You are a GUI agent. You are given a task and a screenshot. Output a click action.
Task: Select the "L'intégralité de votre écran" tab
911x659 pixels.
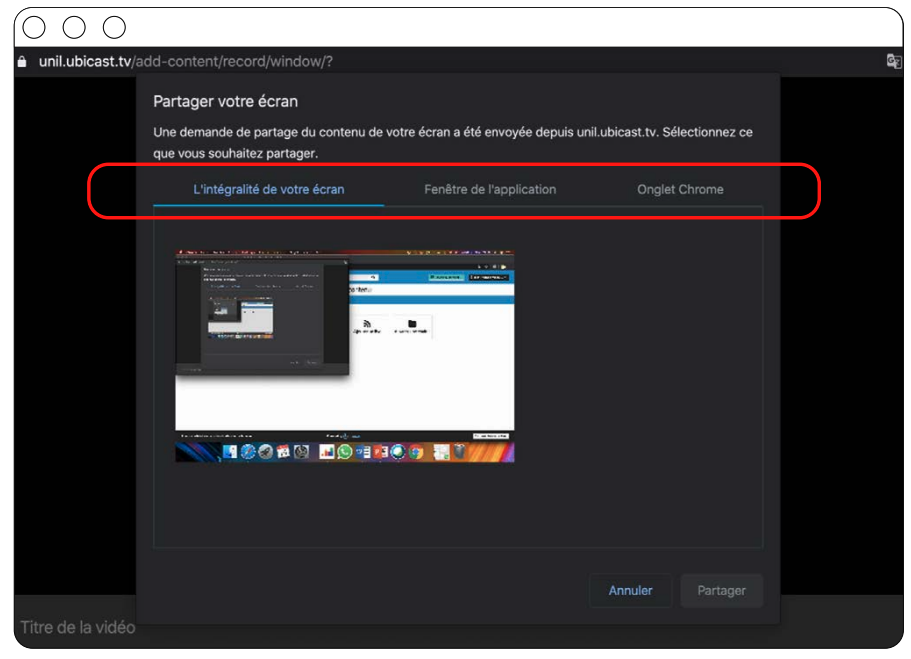click(268, 189)
